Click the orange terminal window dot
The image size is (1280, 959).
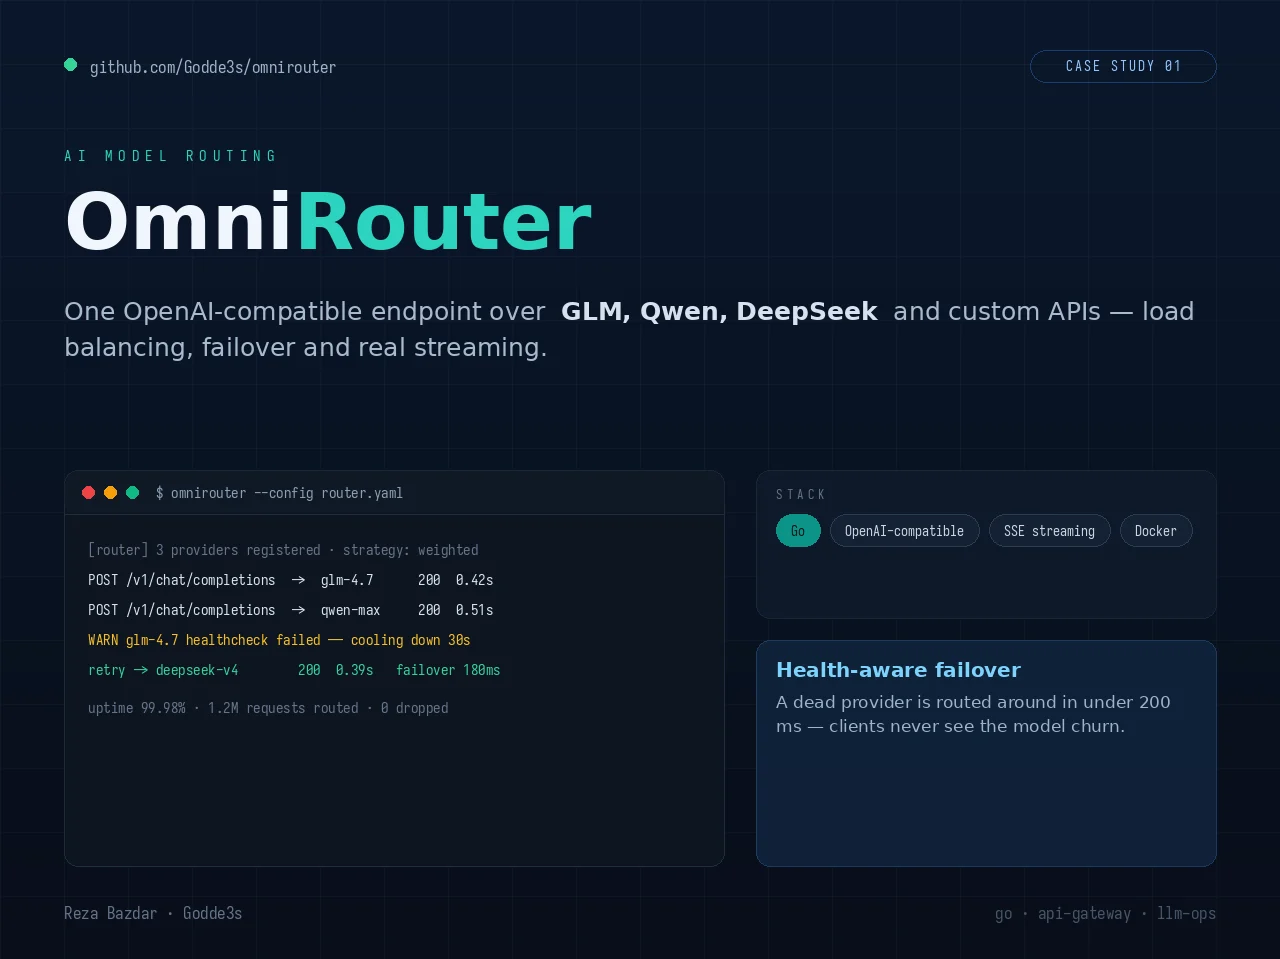tap(110, 492)
